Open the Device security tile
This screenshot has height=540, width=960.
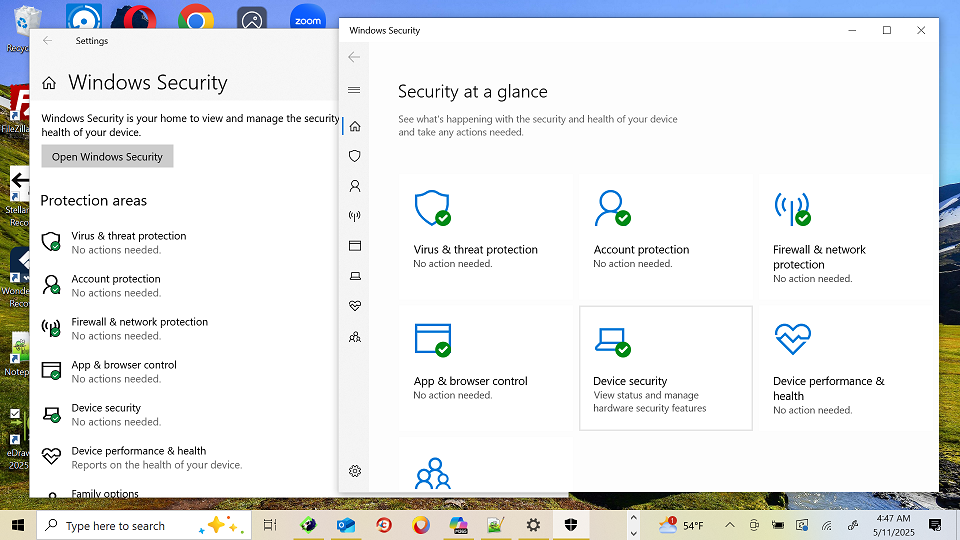(665, 368)
